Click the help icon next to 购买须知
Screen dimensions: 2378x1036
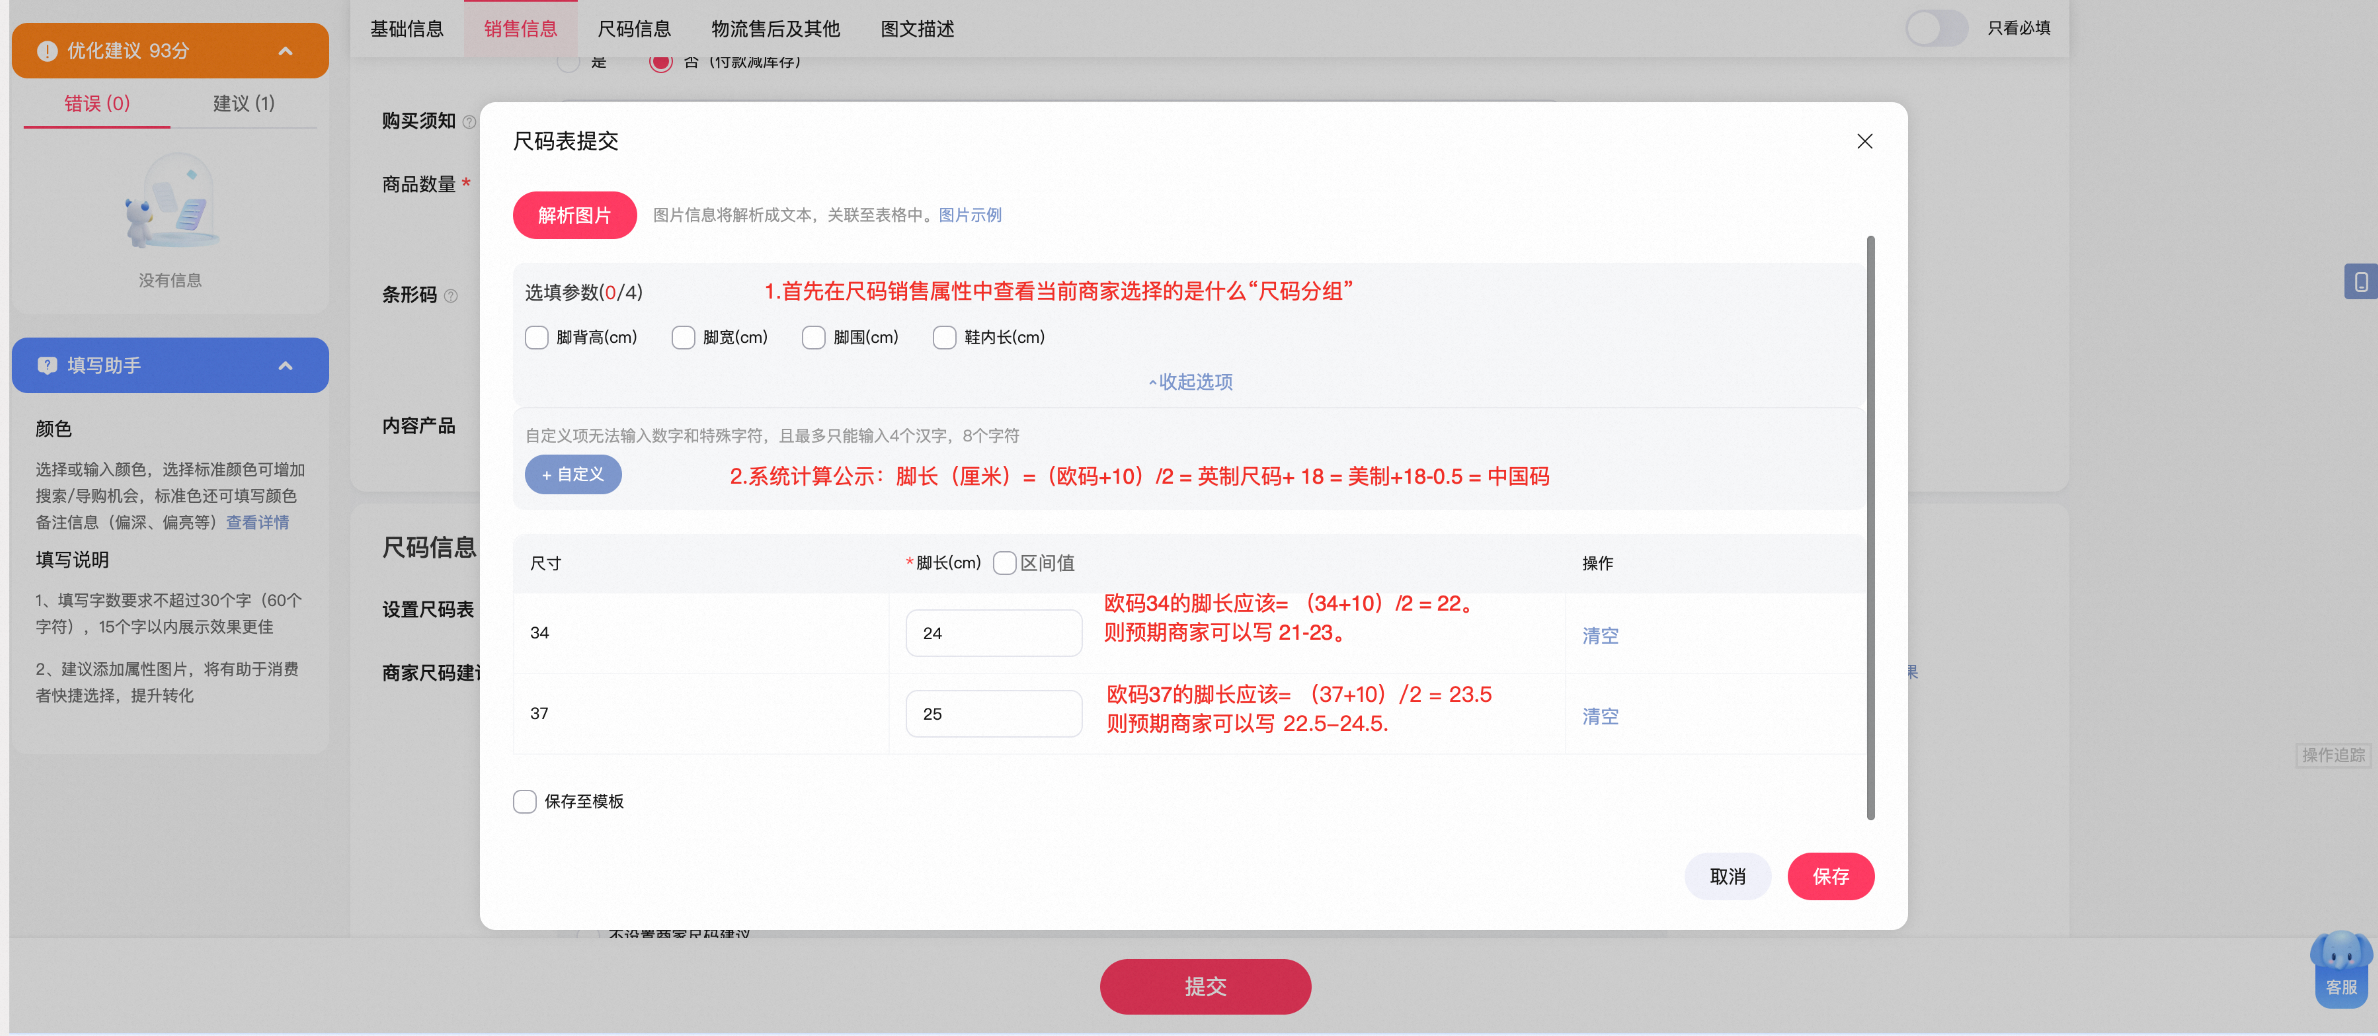pos(469,122)
